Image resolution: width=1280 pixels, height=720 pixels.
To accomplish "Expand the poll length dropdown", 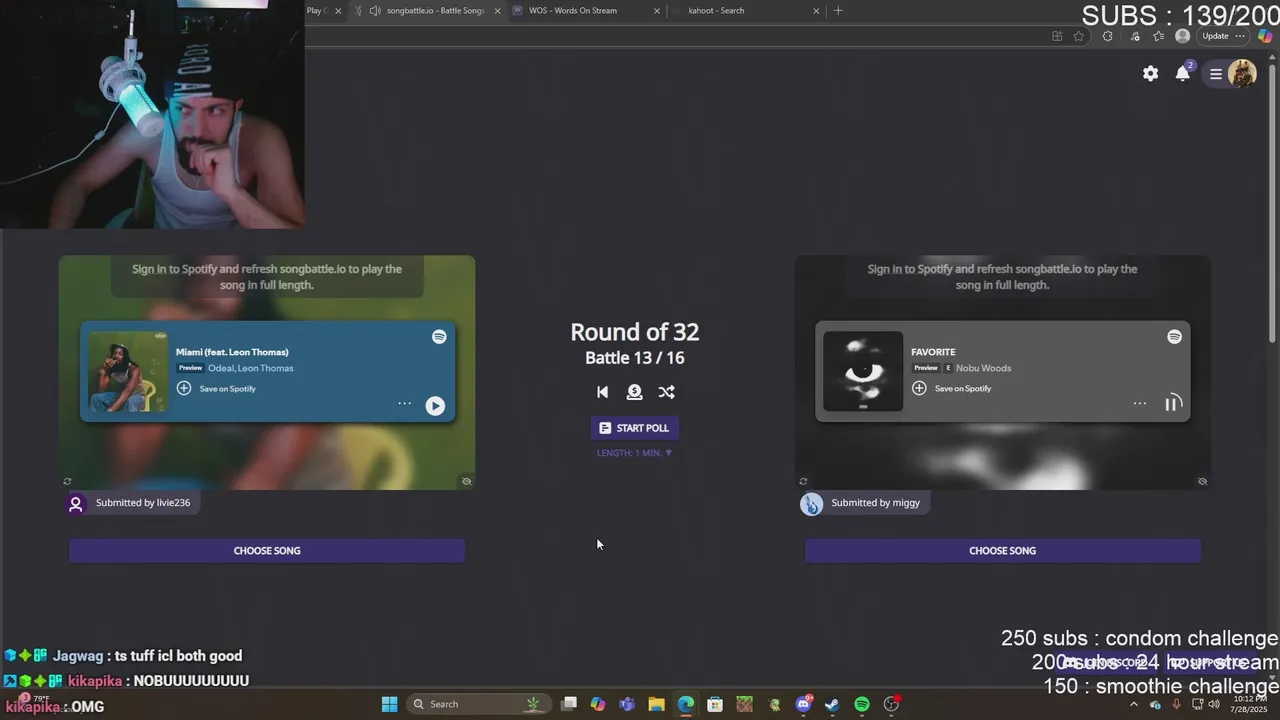I will pyautogui.click(x=634, y=453).
